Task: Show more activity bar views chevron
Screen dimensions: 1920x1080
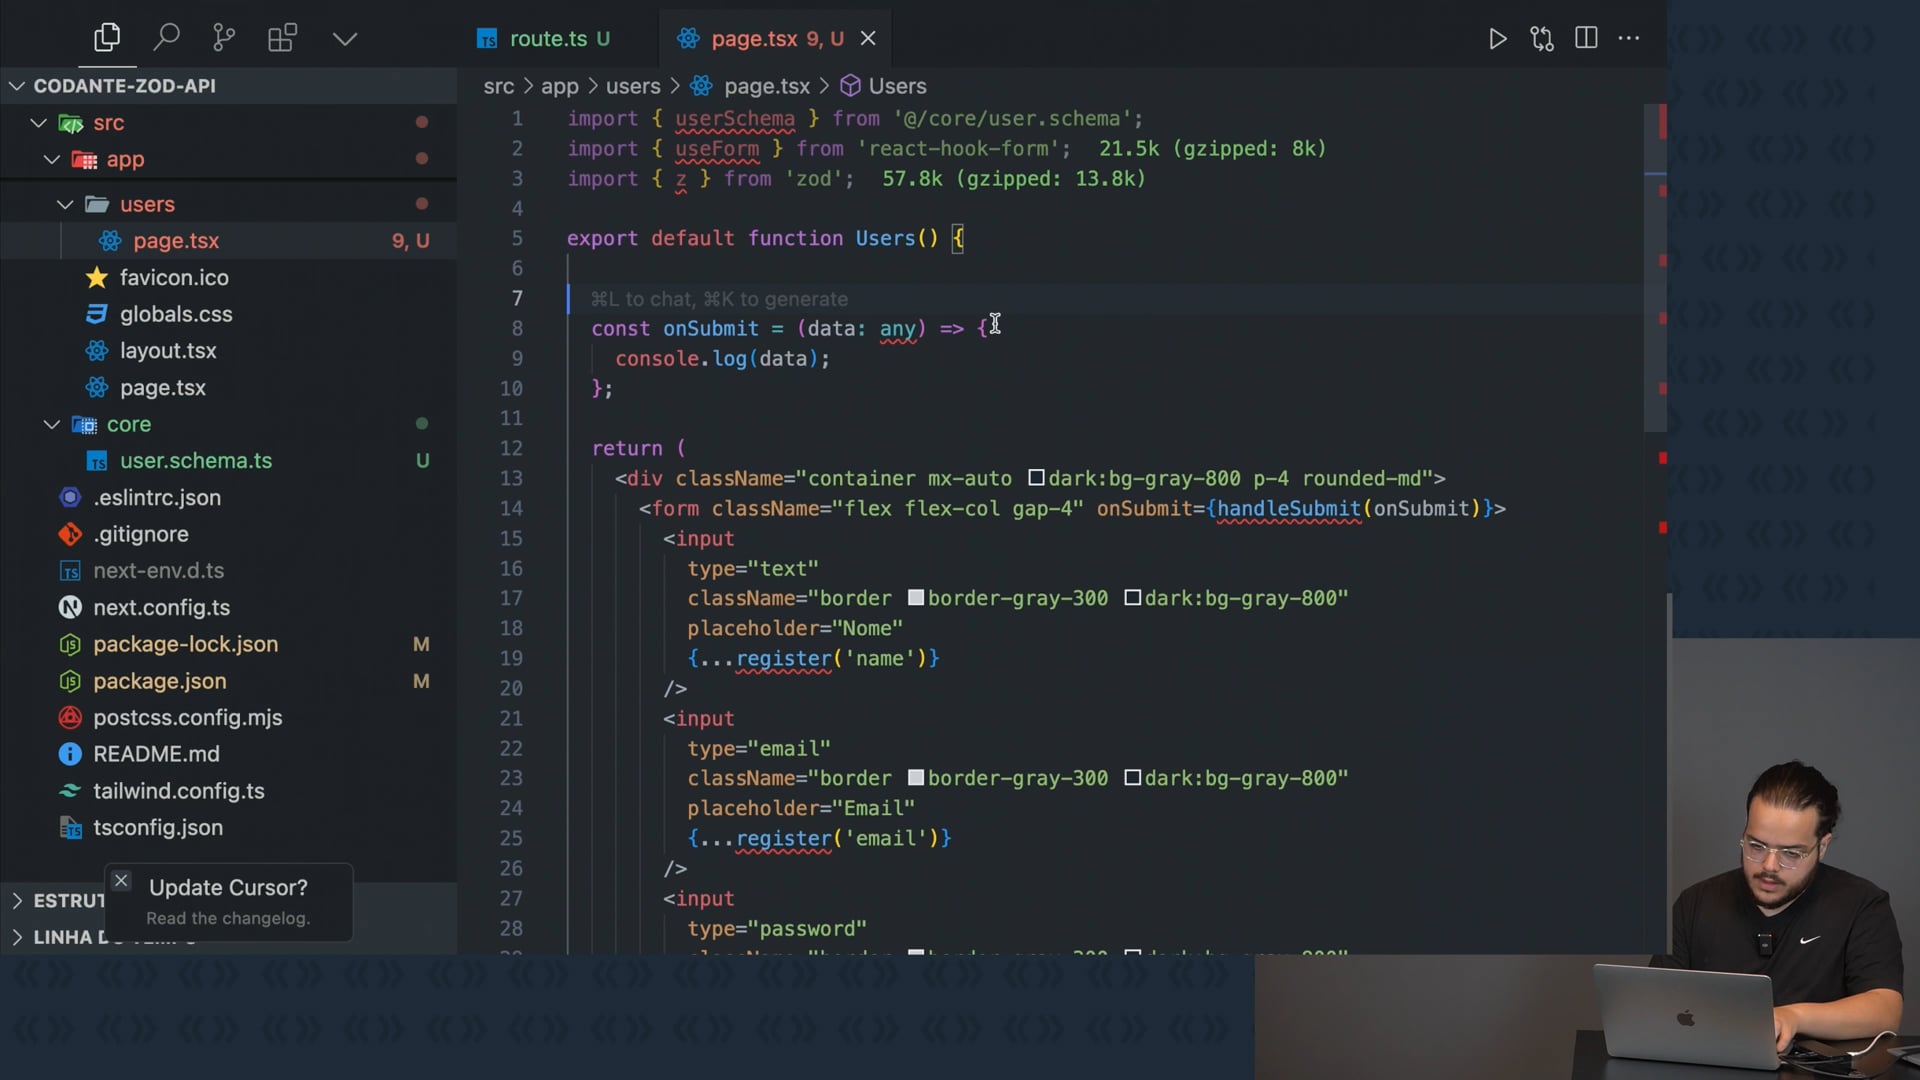Action: coord(345,38)
